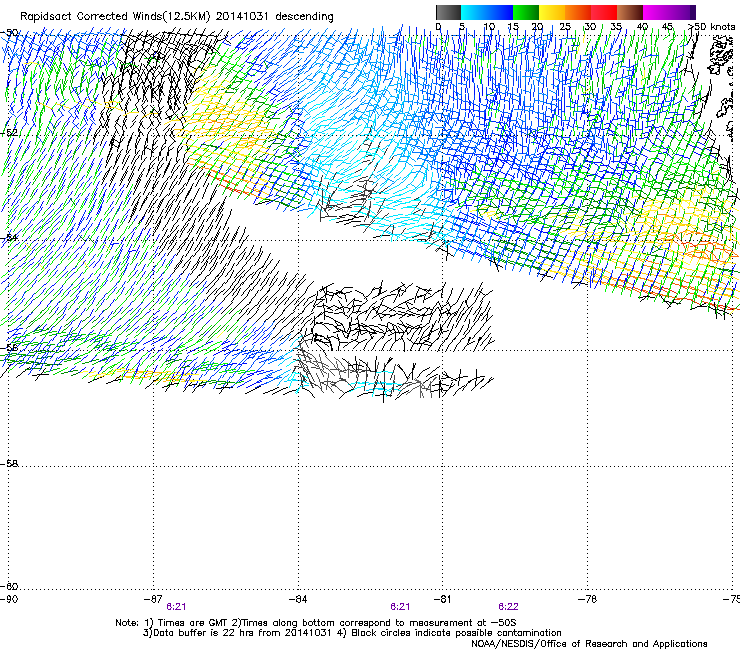Click the '-54' latitude axis label

click(9, 237)
